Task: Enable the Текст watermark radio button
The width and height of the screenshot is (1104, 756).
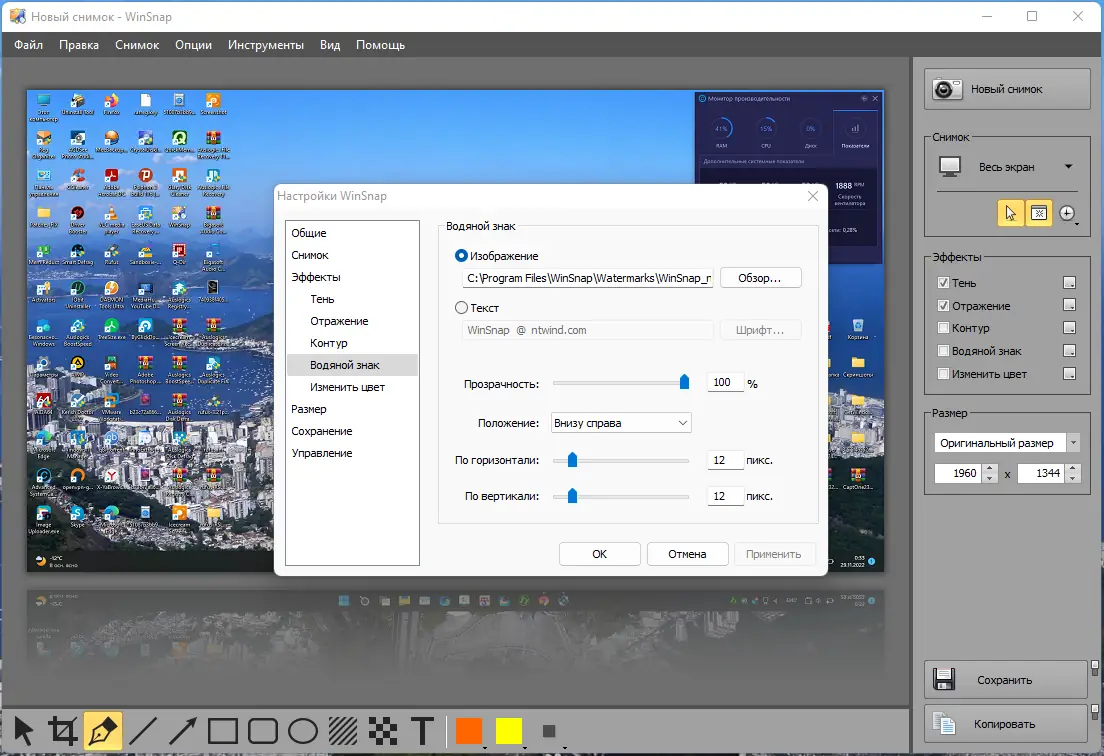Action: (x=461, y=308)
